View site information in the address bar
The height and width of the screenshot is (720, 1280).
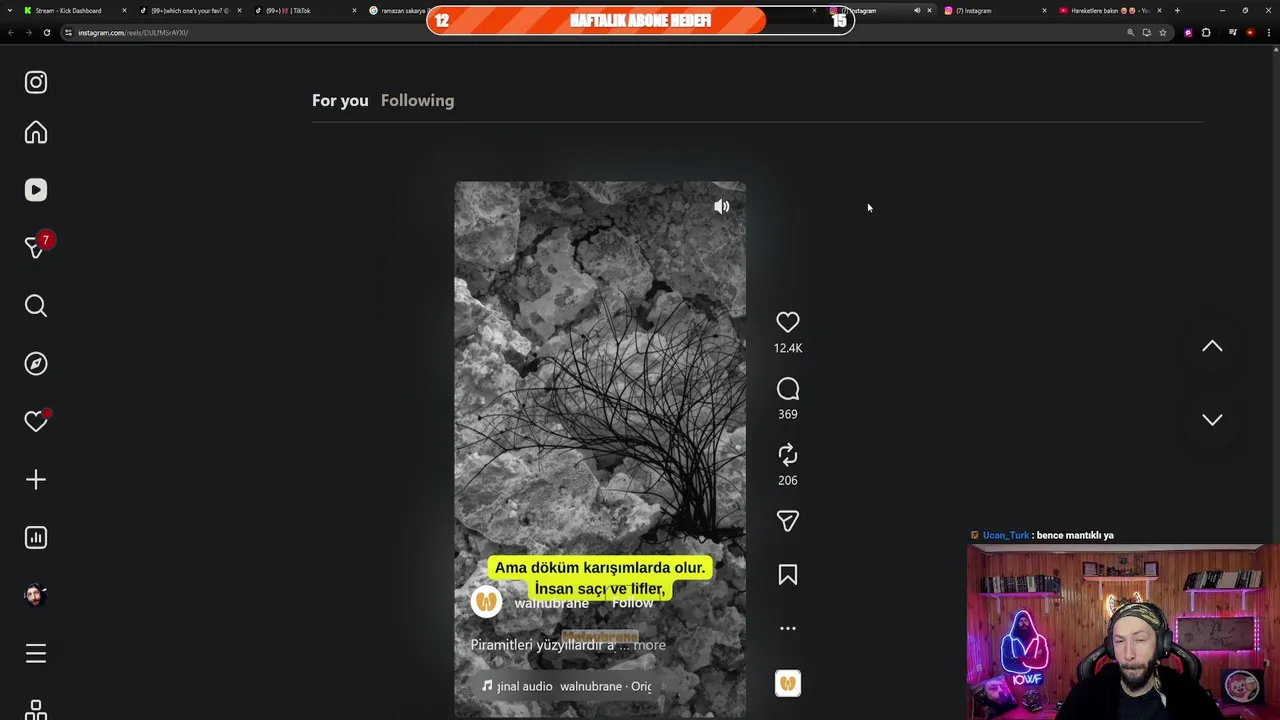(68, 32)
